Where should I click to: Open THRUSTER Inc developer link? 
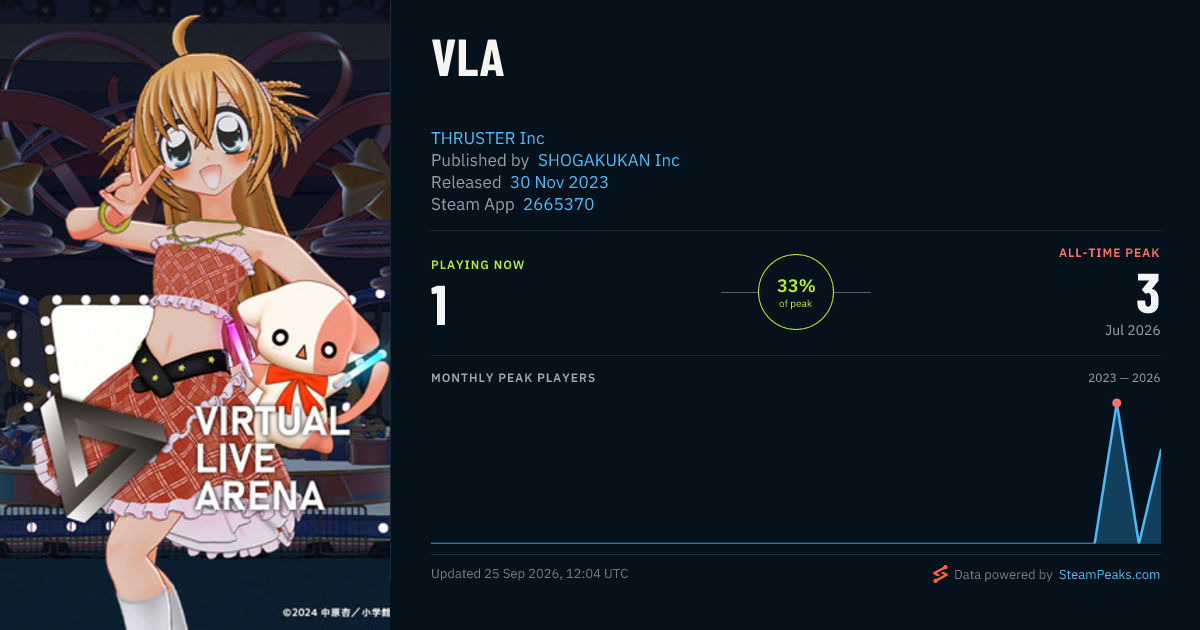coord(488,138)
